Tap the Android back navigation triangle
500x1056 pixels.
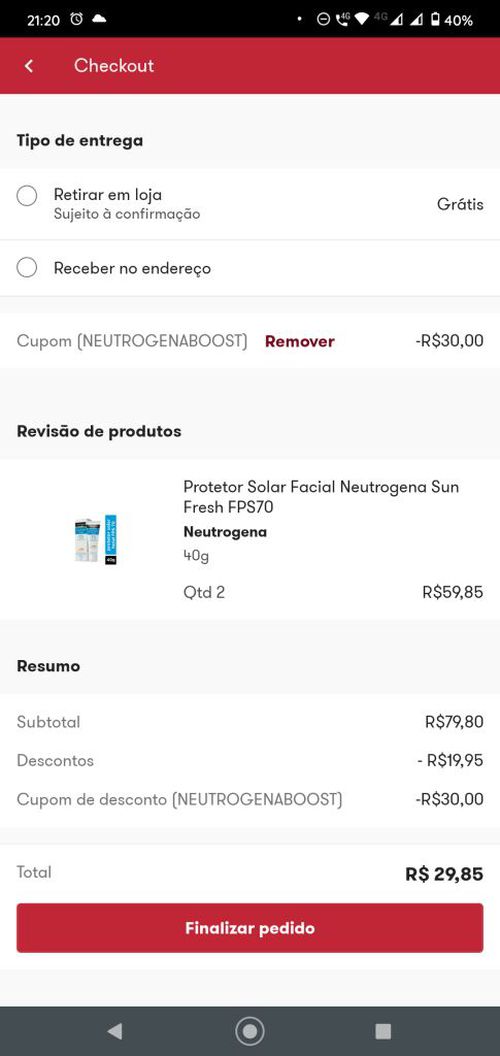pos(115,1030)
